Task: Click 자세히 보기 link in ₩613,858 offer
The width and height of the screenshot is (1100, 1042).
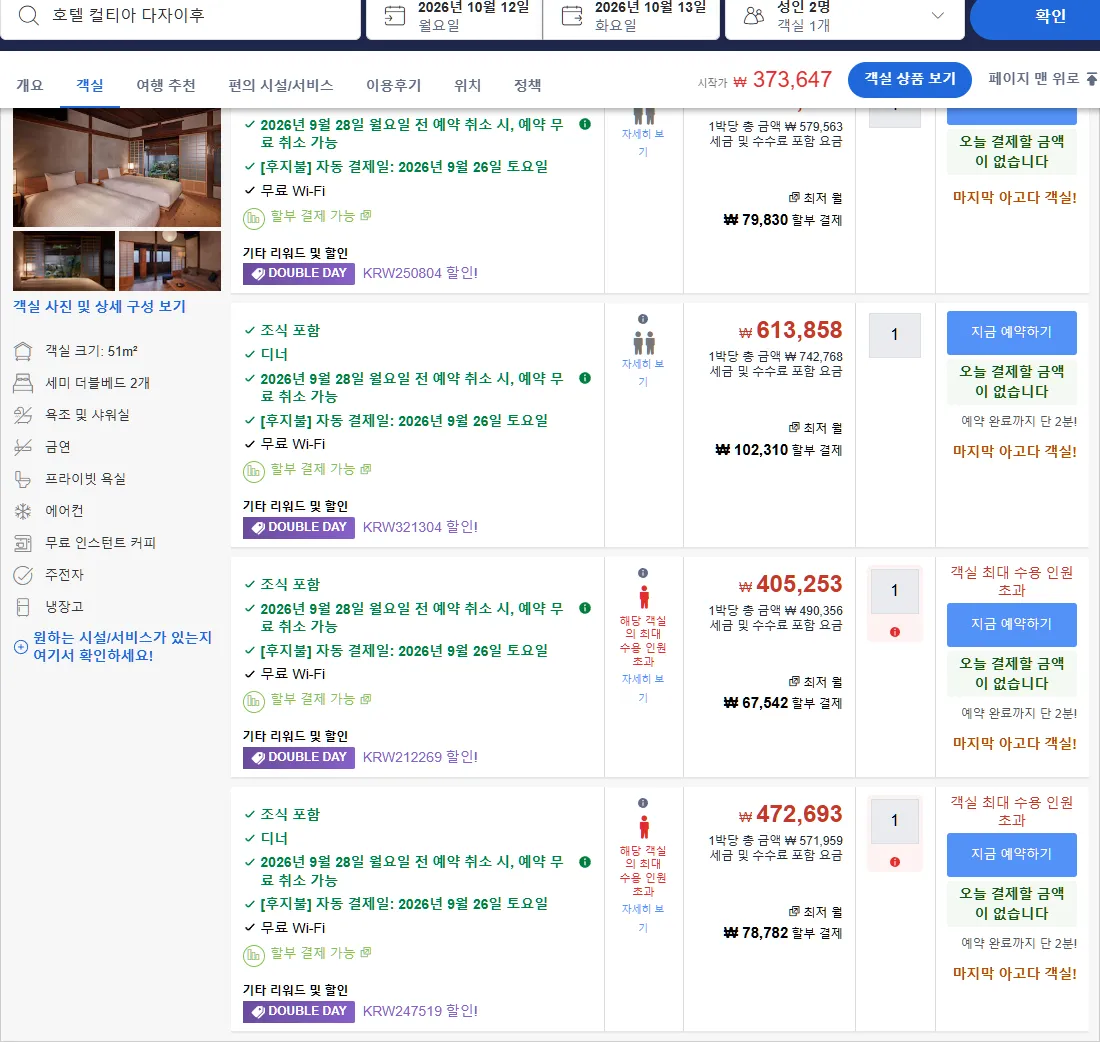Action: point(643,373)
